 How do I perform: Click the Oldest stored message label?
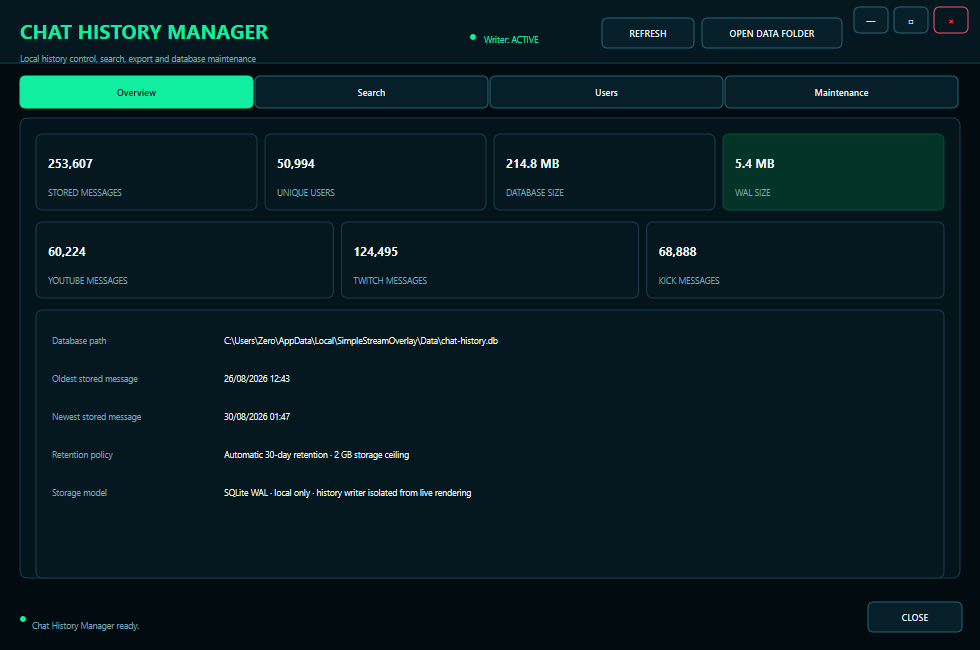pos(95,379)
